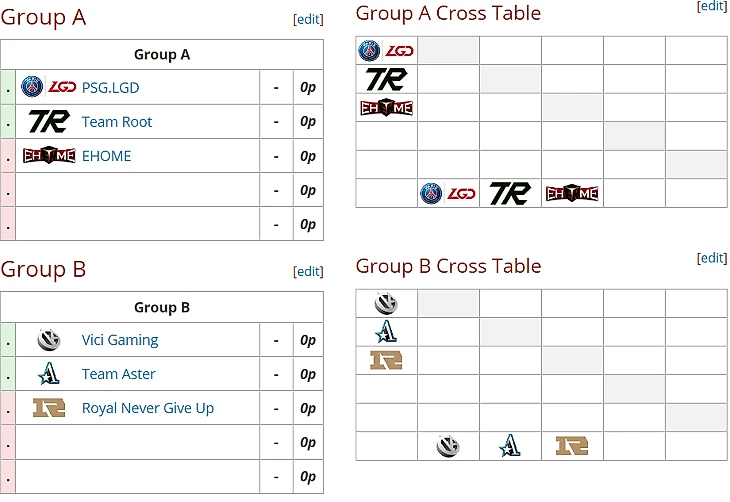Open the EHOME team link
This screenshot has width=730, height=502.
106,156
